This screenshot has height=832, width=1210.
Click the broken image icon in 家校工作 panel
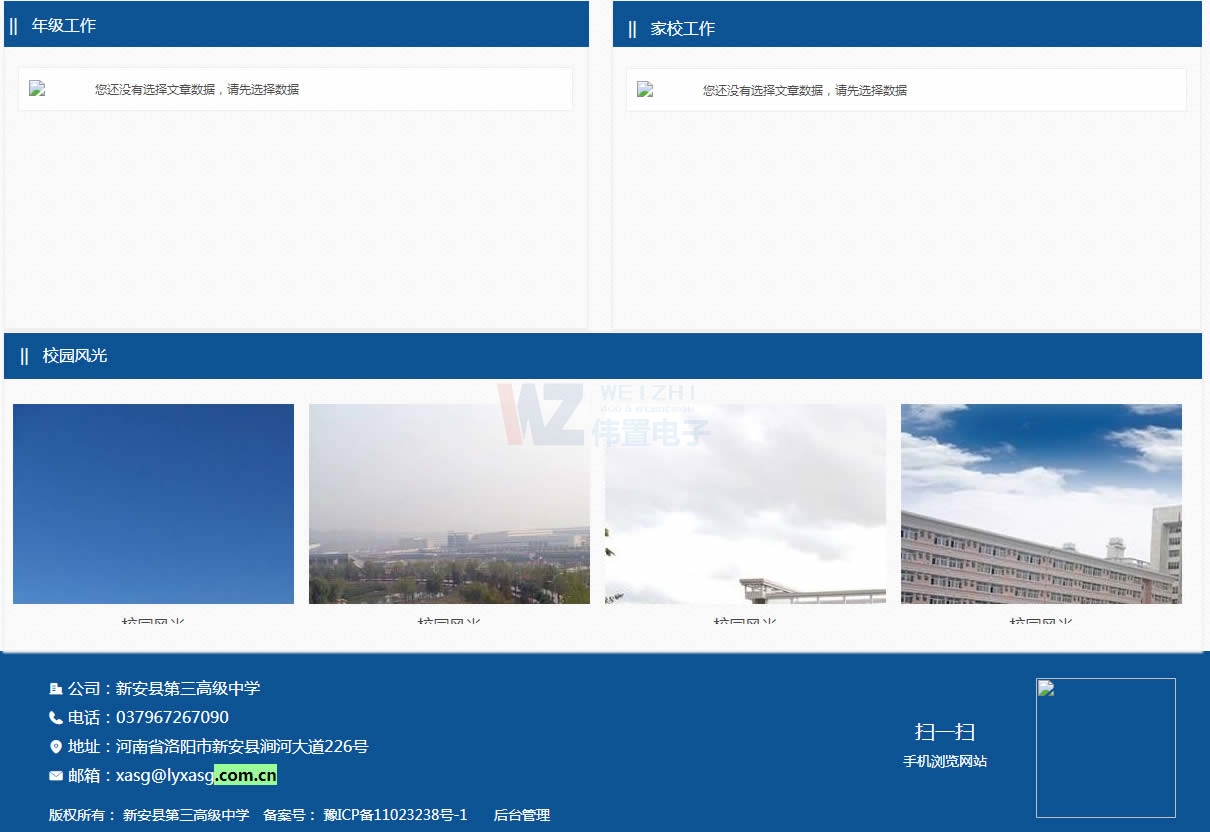pyautogui.click(x=647, y=89)
